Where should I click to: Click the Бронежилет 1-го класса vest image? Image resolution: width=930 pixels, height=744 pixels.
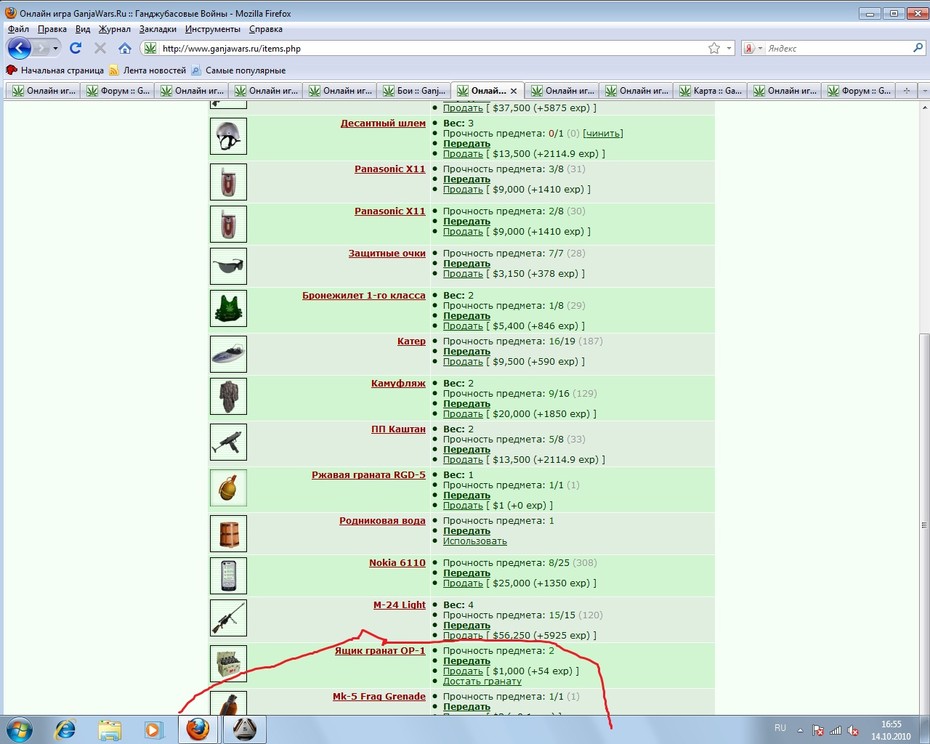[x=228, y=308]
